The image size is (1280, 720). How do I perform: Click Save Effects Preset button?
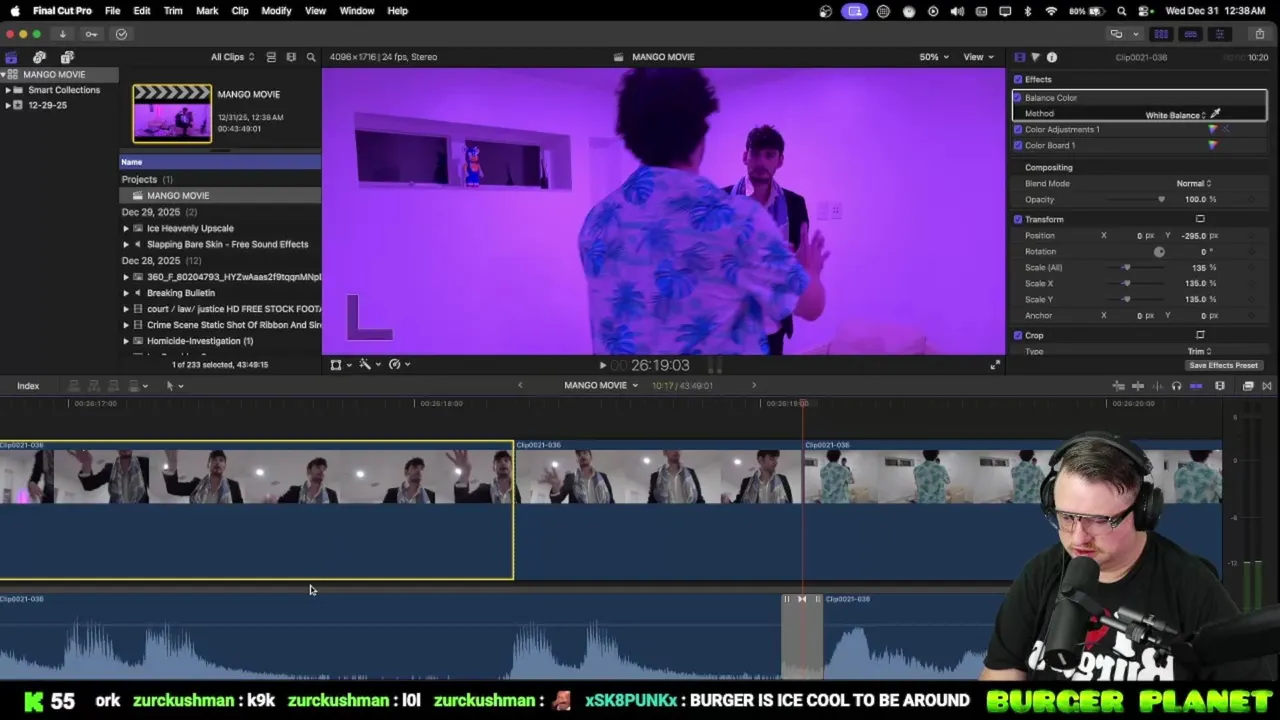pyautogui.click(x=1223, y=366)
